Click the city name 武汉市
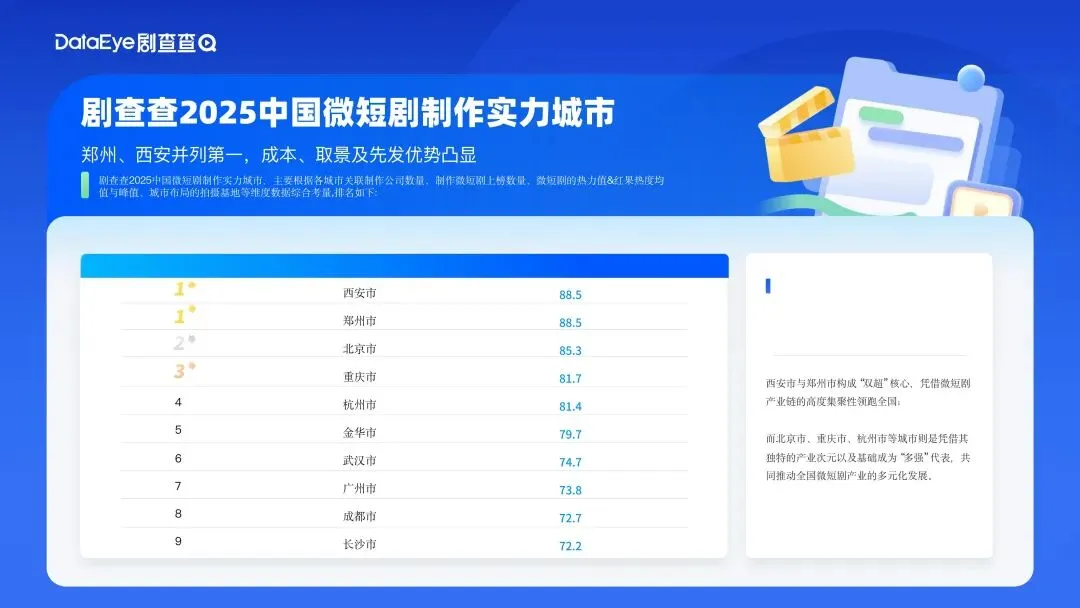The width and height of the screenshot is (1080, 608). coord(360,461)
